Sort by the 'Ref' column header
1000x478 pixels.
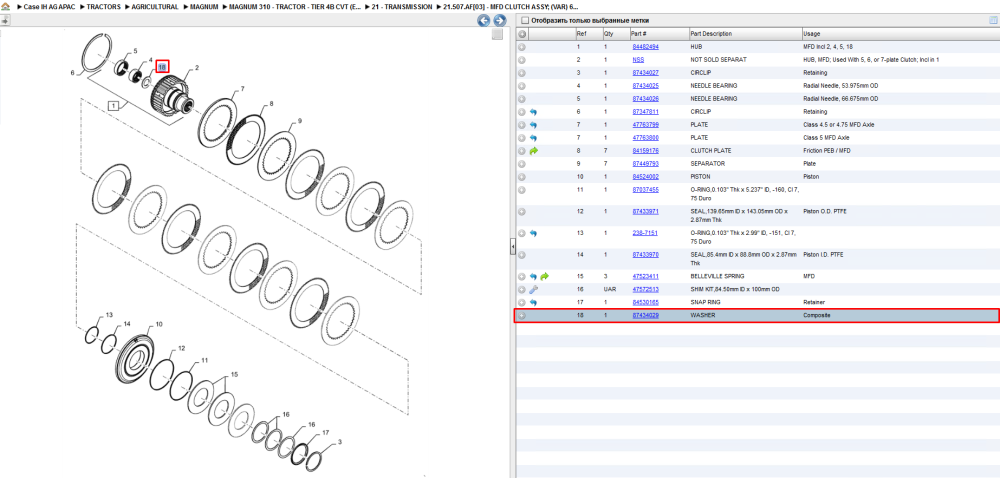pos(581,34)
